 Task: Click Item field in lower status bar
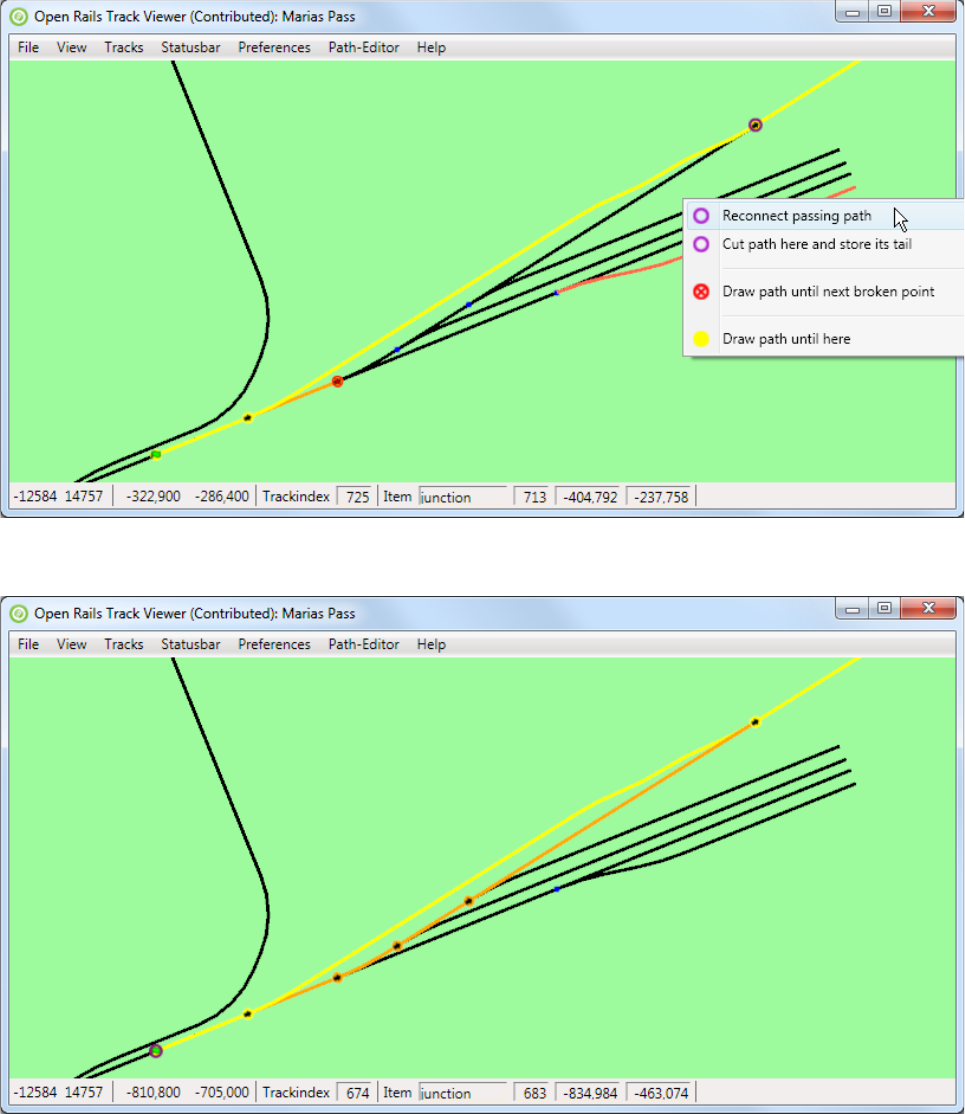tap(463, 1093)
